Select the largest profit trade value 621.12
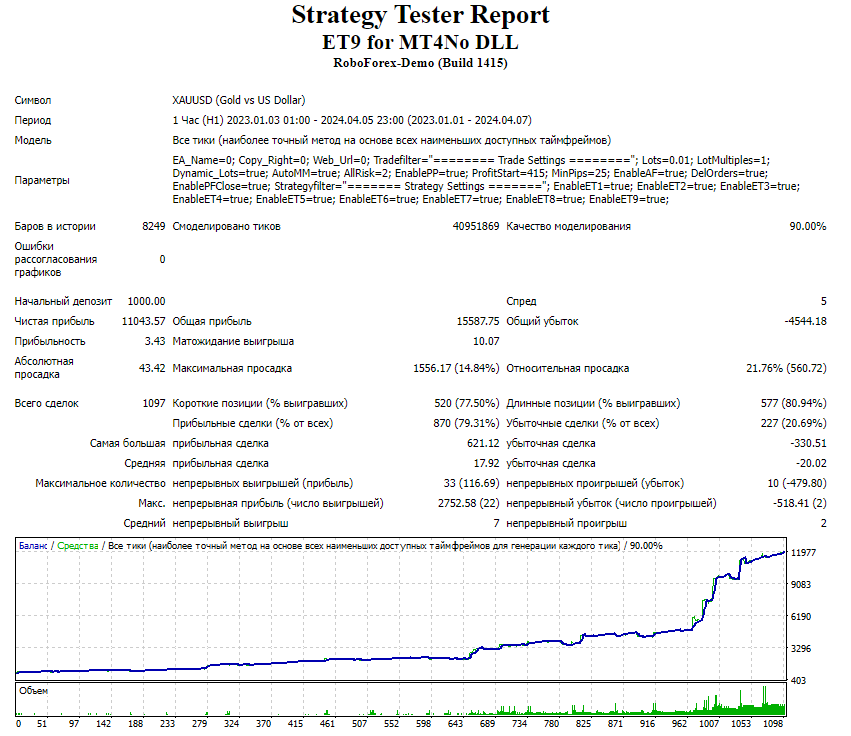The height and width of the screenshot is (736, 851). point(483,443)
